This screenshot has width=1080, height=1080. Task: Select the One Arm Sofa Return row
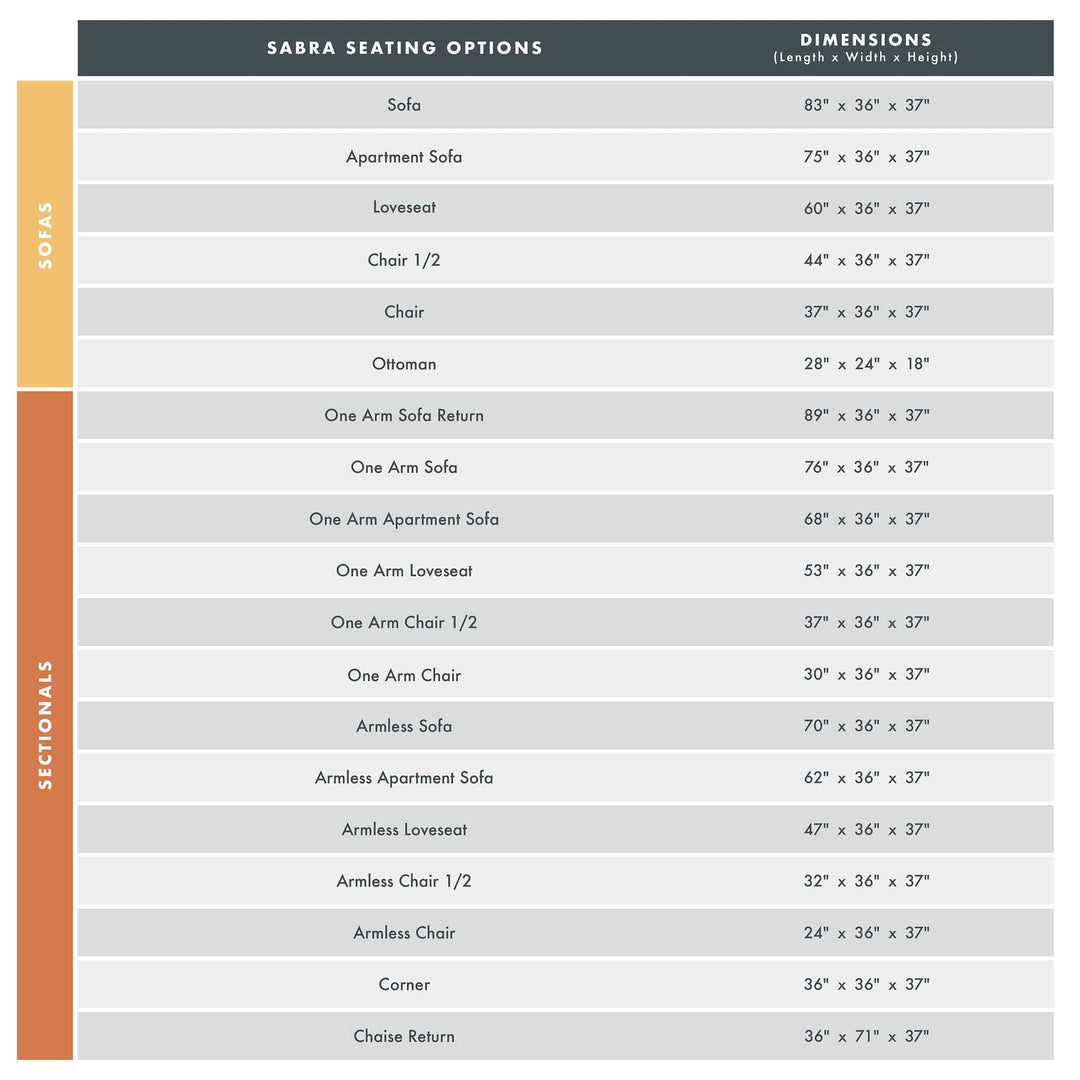404,415
